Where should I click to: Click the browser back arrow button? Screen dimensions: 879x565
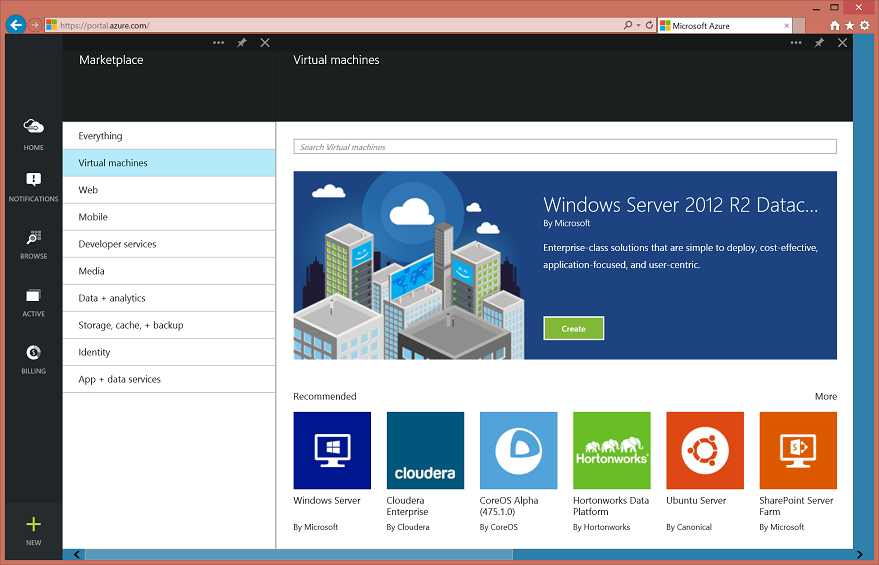click(x=16, y=25)
